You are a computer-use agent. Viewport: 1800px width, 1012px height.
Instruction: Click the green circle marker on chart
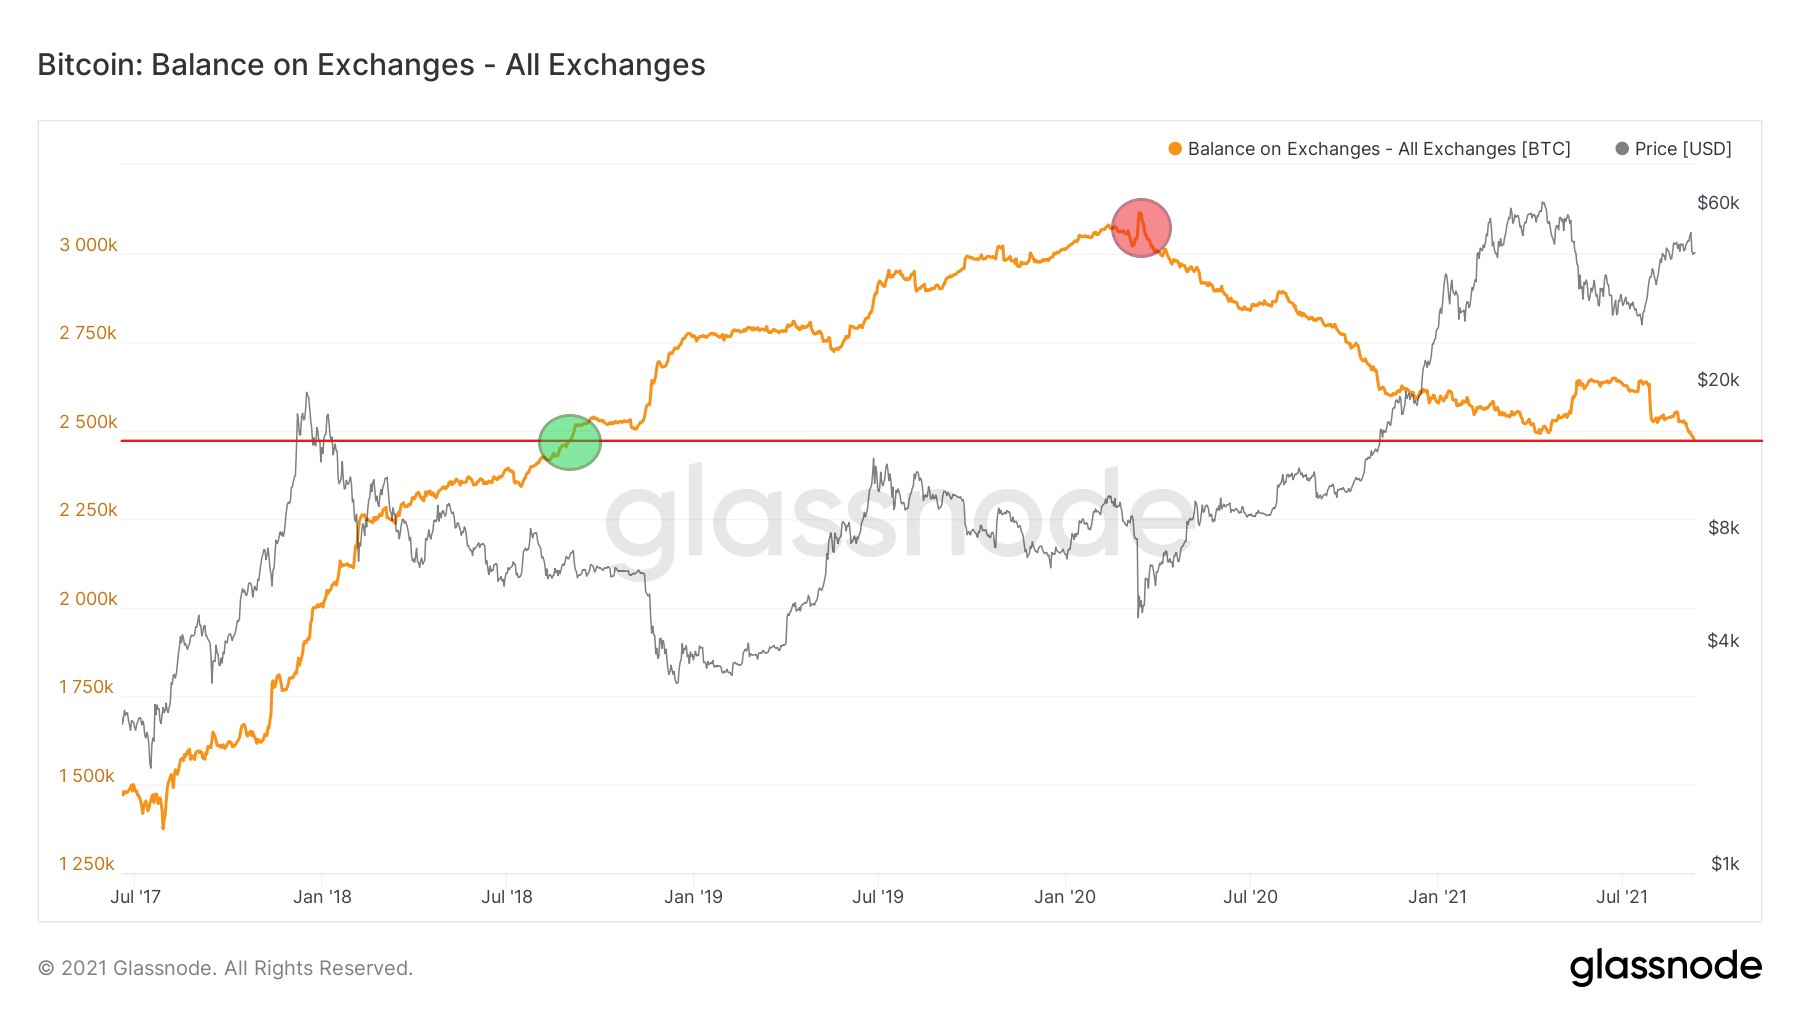[x=570, y=442]
